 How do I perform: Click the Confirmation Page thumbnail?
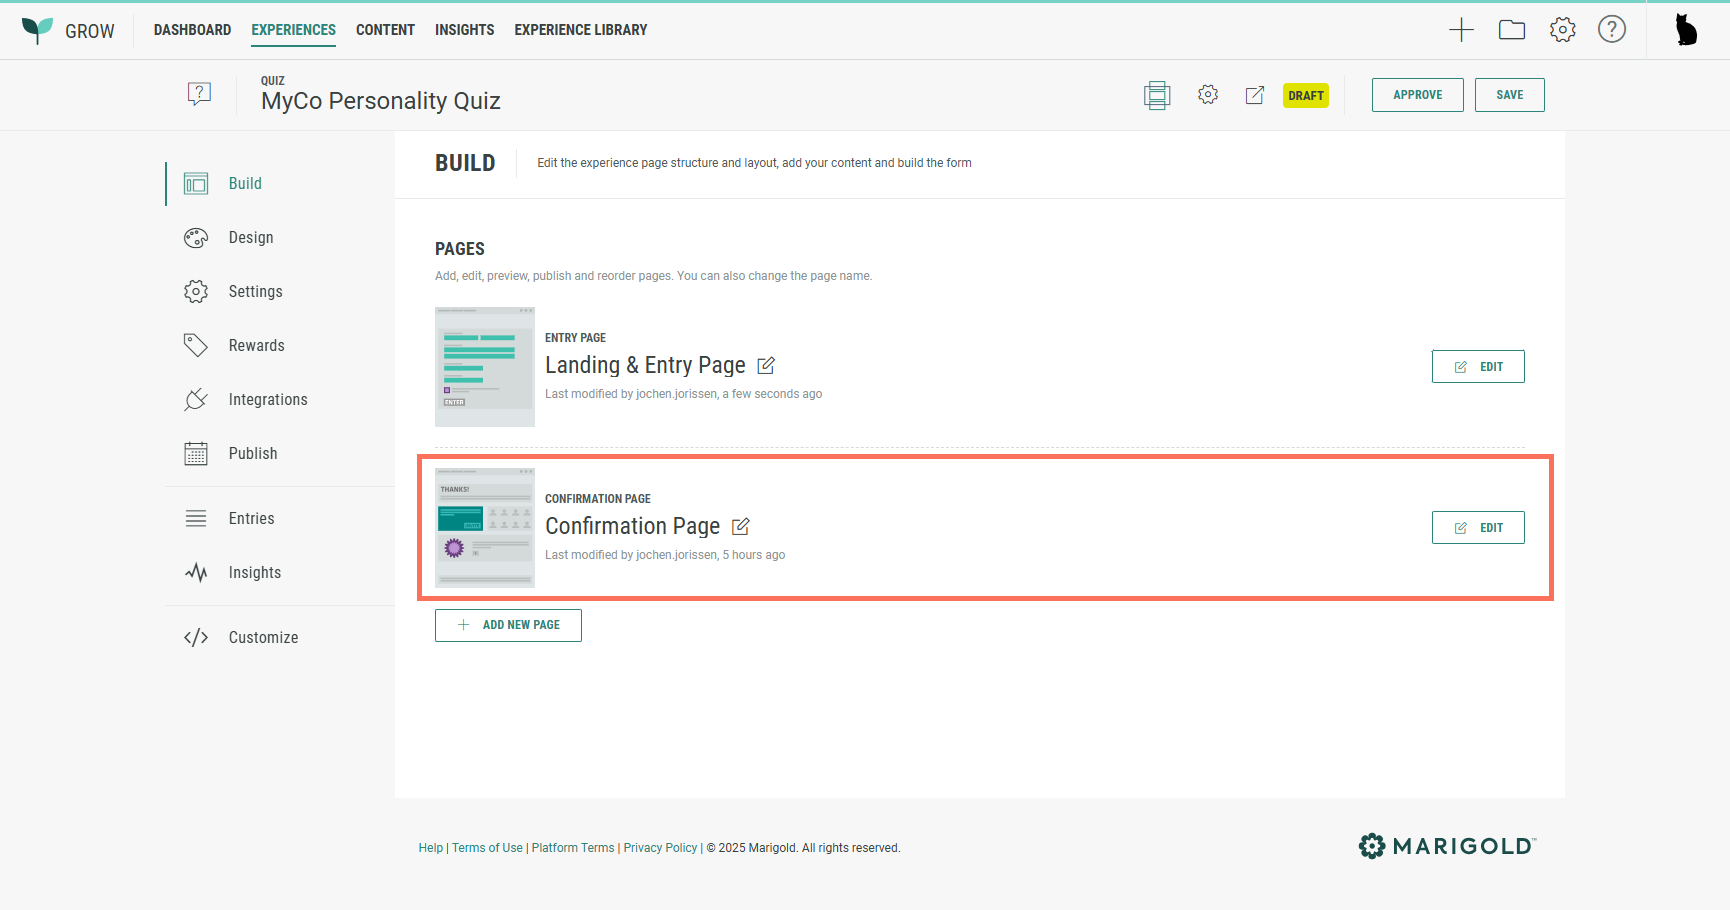point(485,528)
